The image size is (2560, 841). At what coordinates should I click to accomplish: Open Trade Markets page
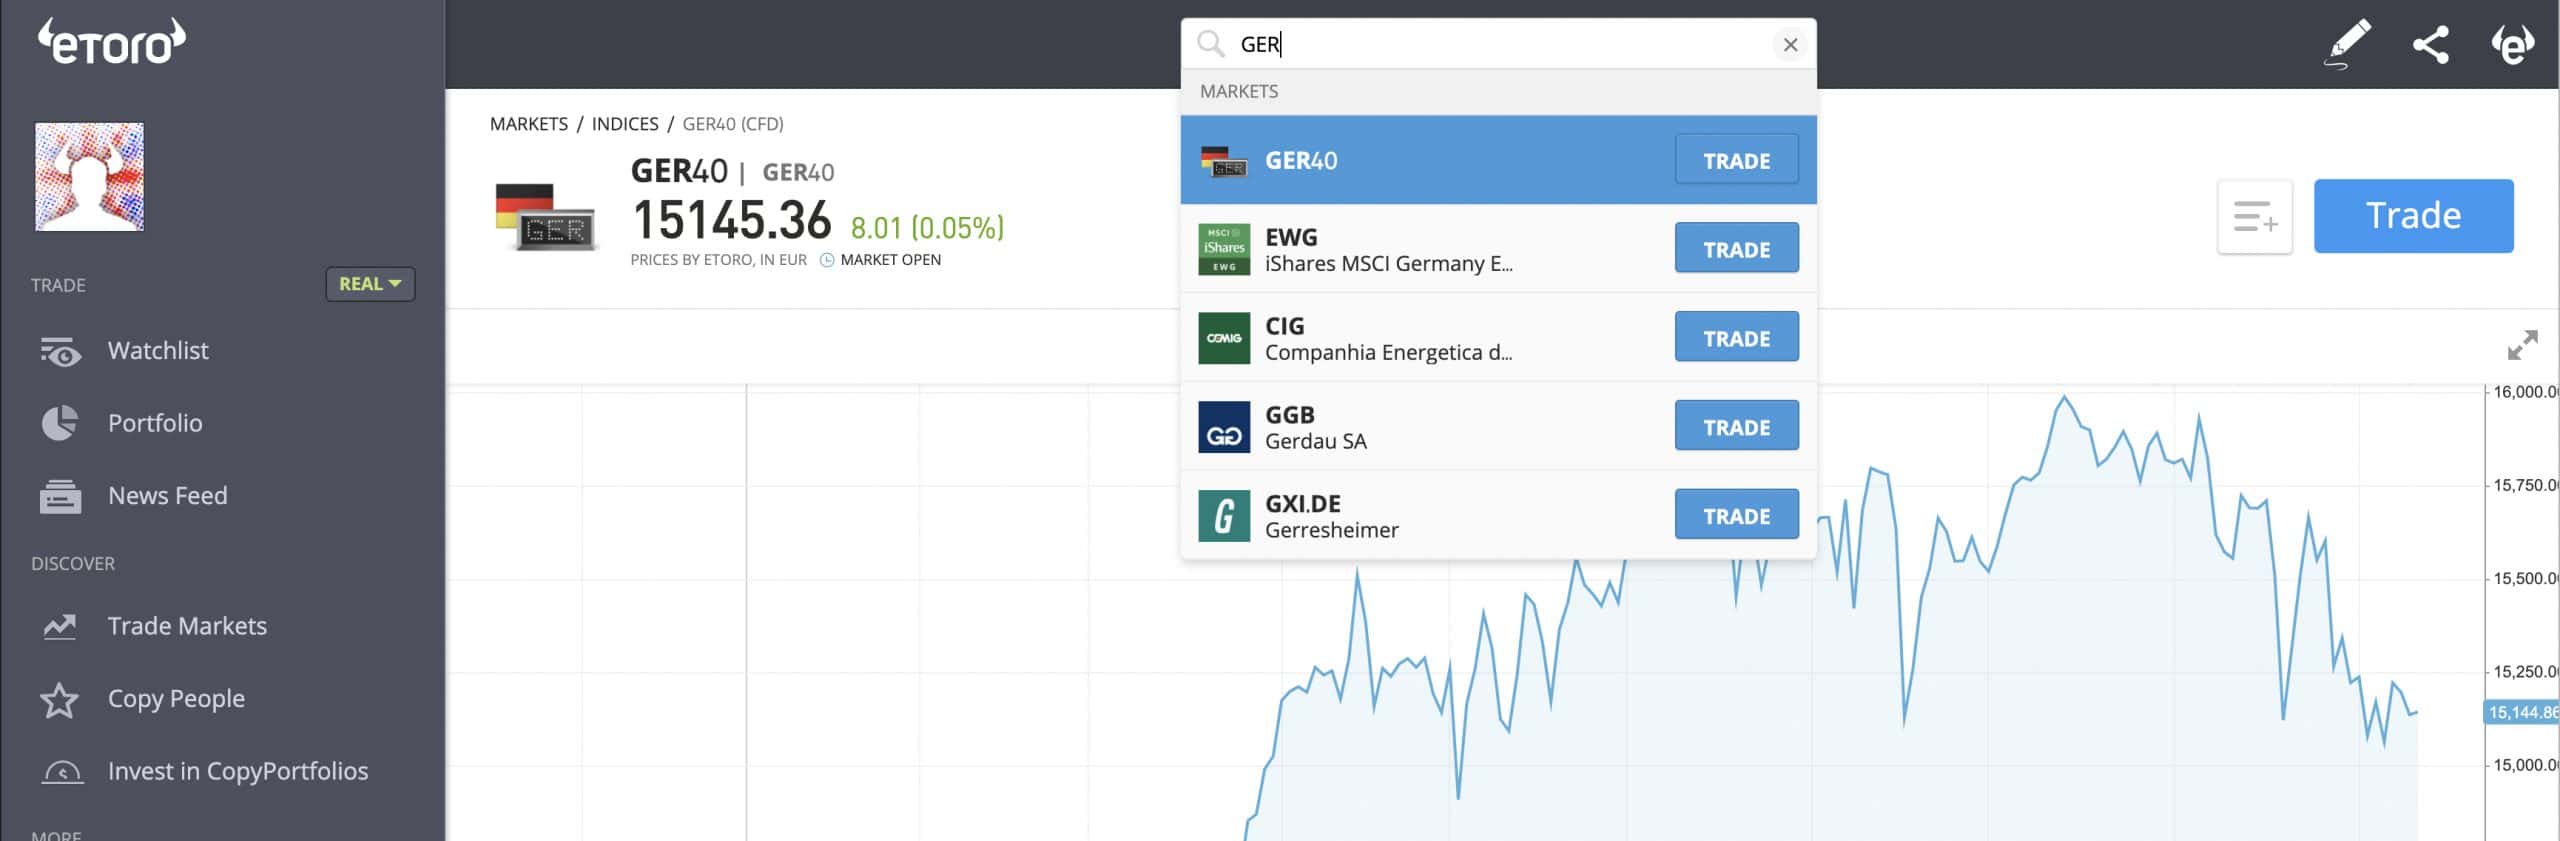click(187, 626)
